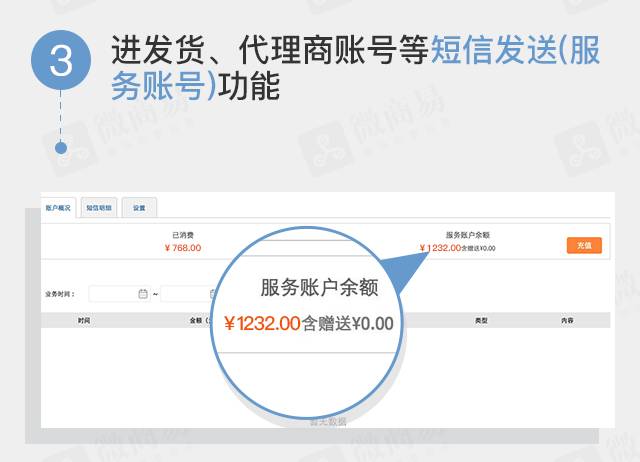640x462 pixels.
Task: Click the end date input after the tilde
Action: [x=189, y=294]
